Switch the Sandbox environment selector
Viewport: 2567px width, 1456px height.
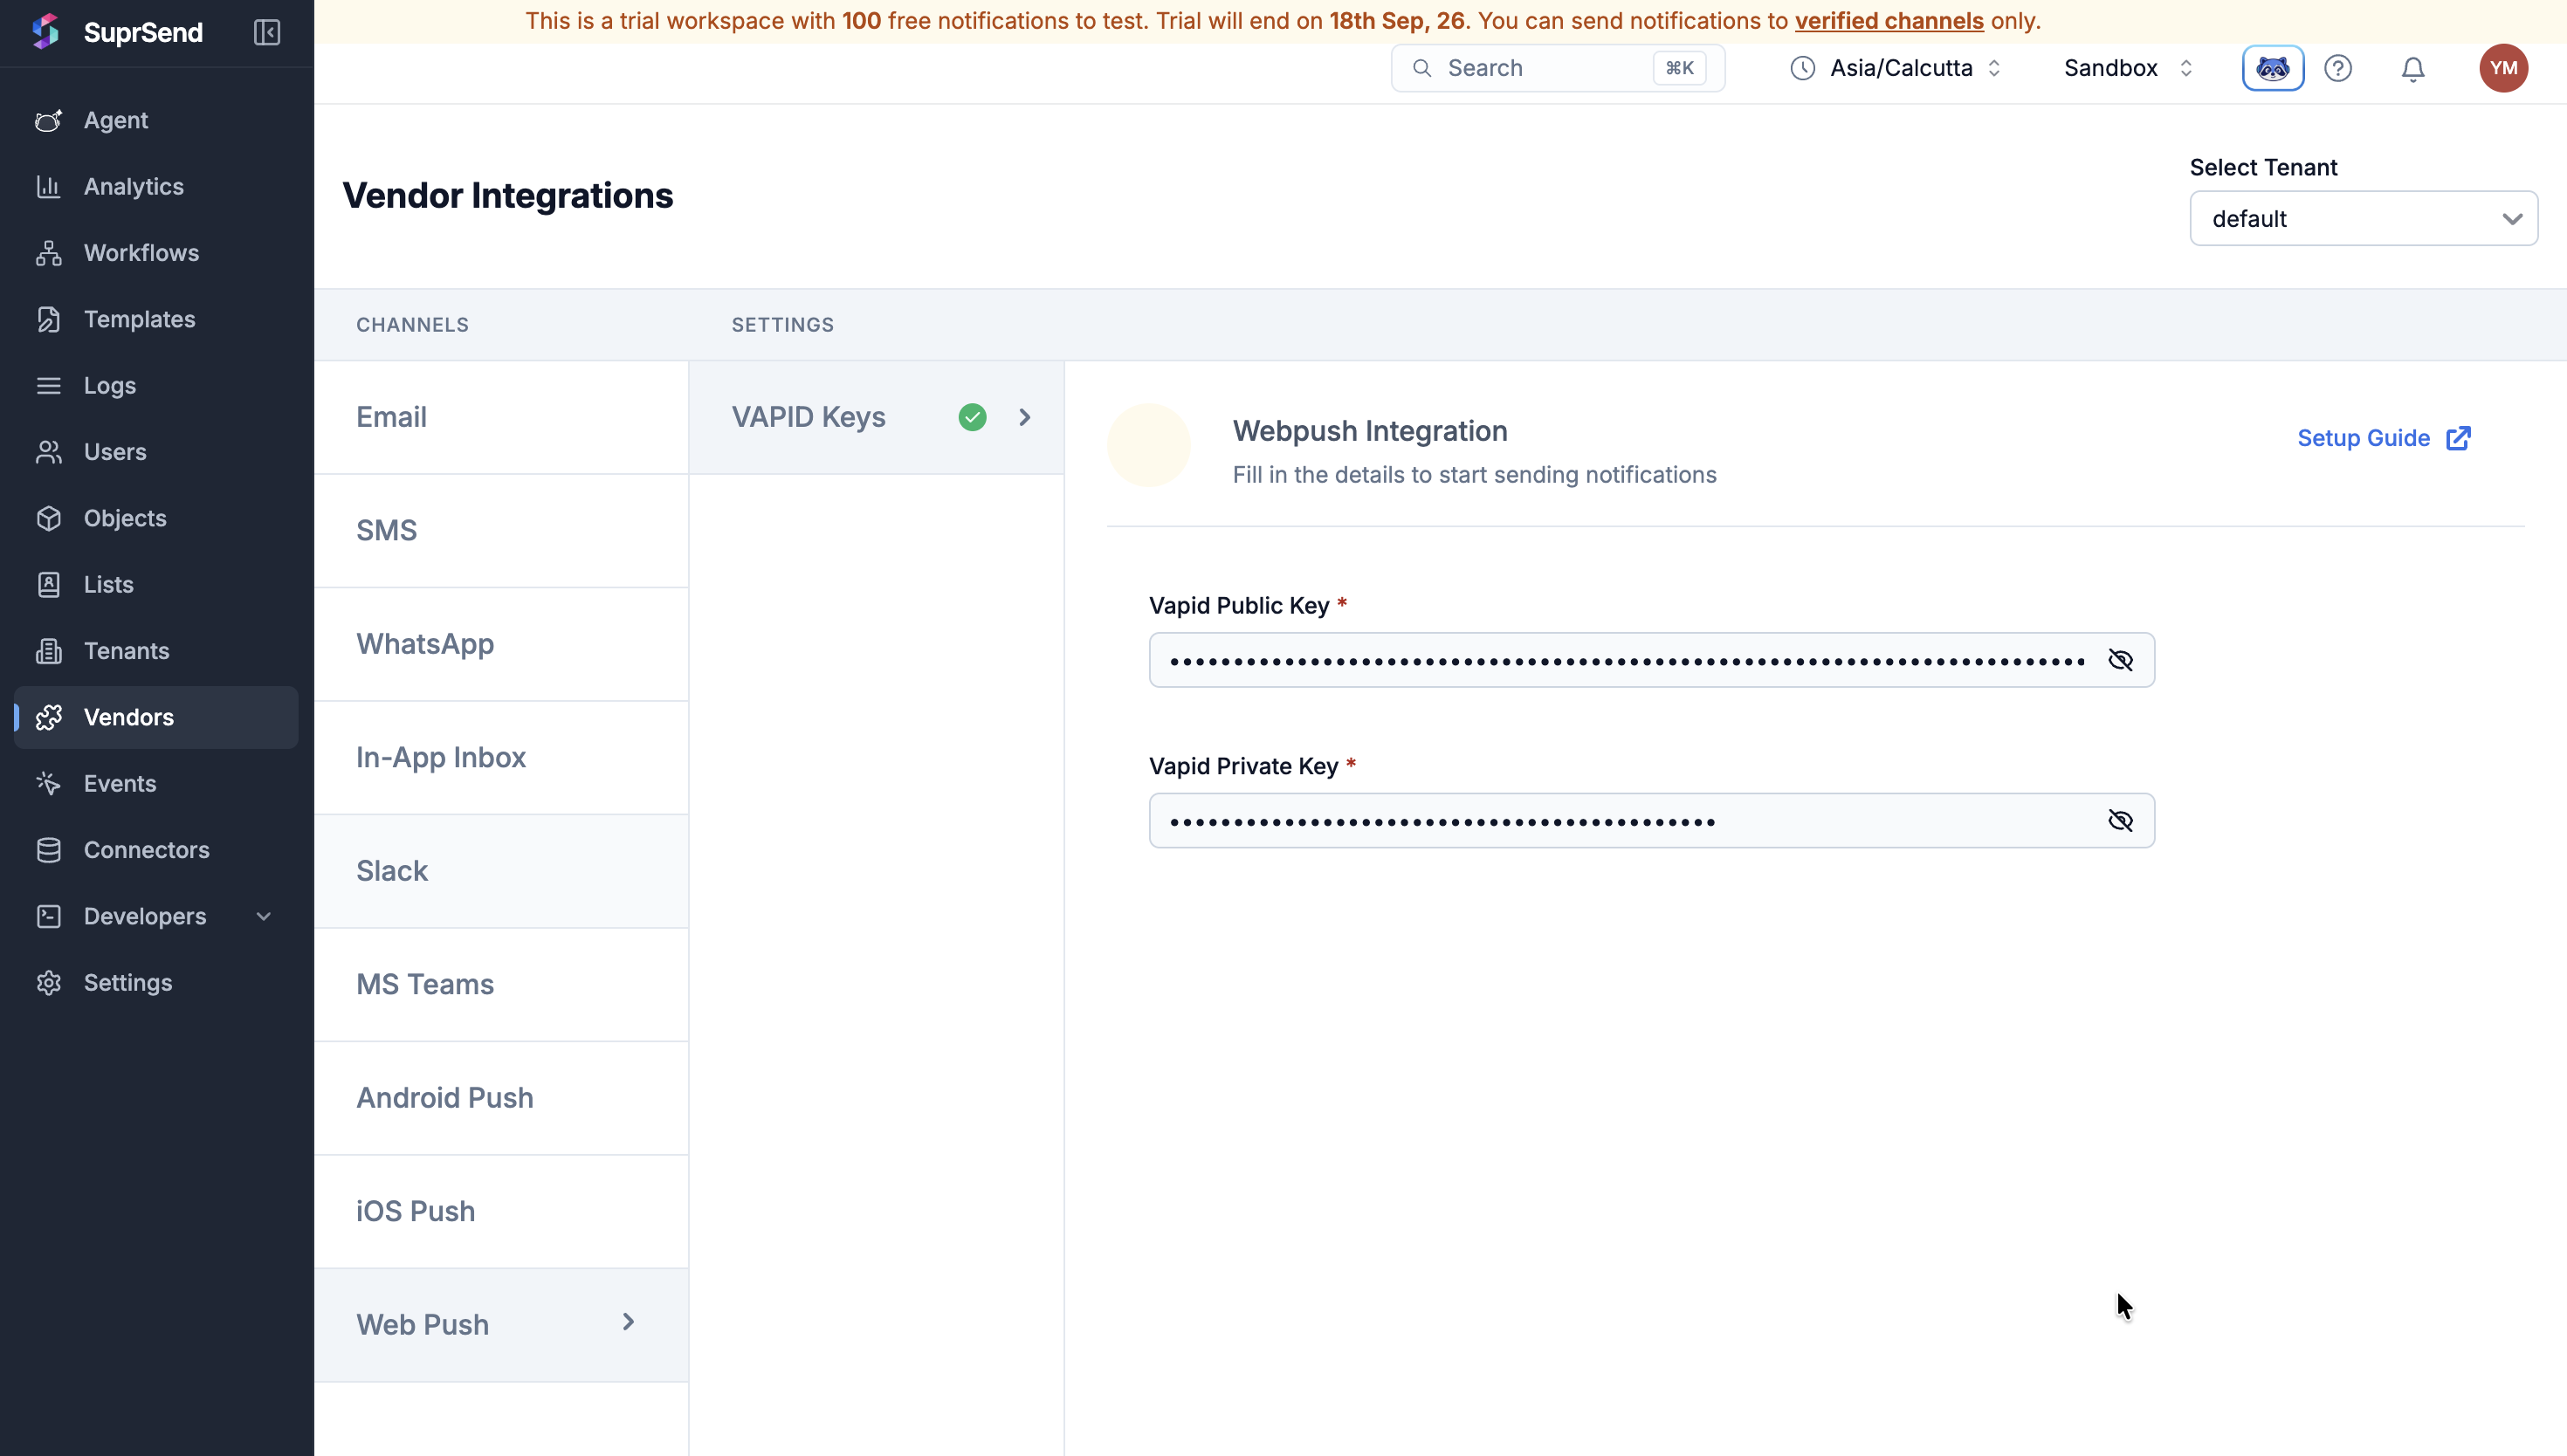click(2128, 68)
